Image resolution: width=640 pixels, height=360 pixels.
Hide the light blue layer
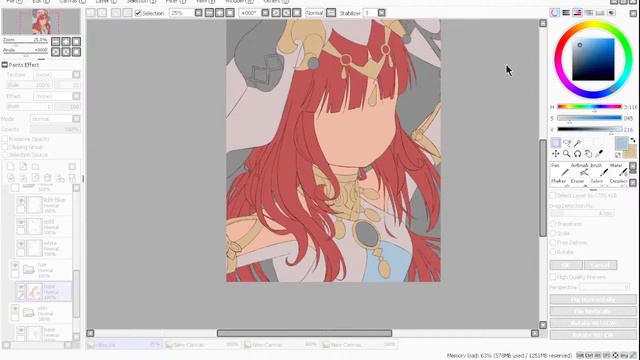point(20,200)
